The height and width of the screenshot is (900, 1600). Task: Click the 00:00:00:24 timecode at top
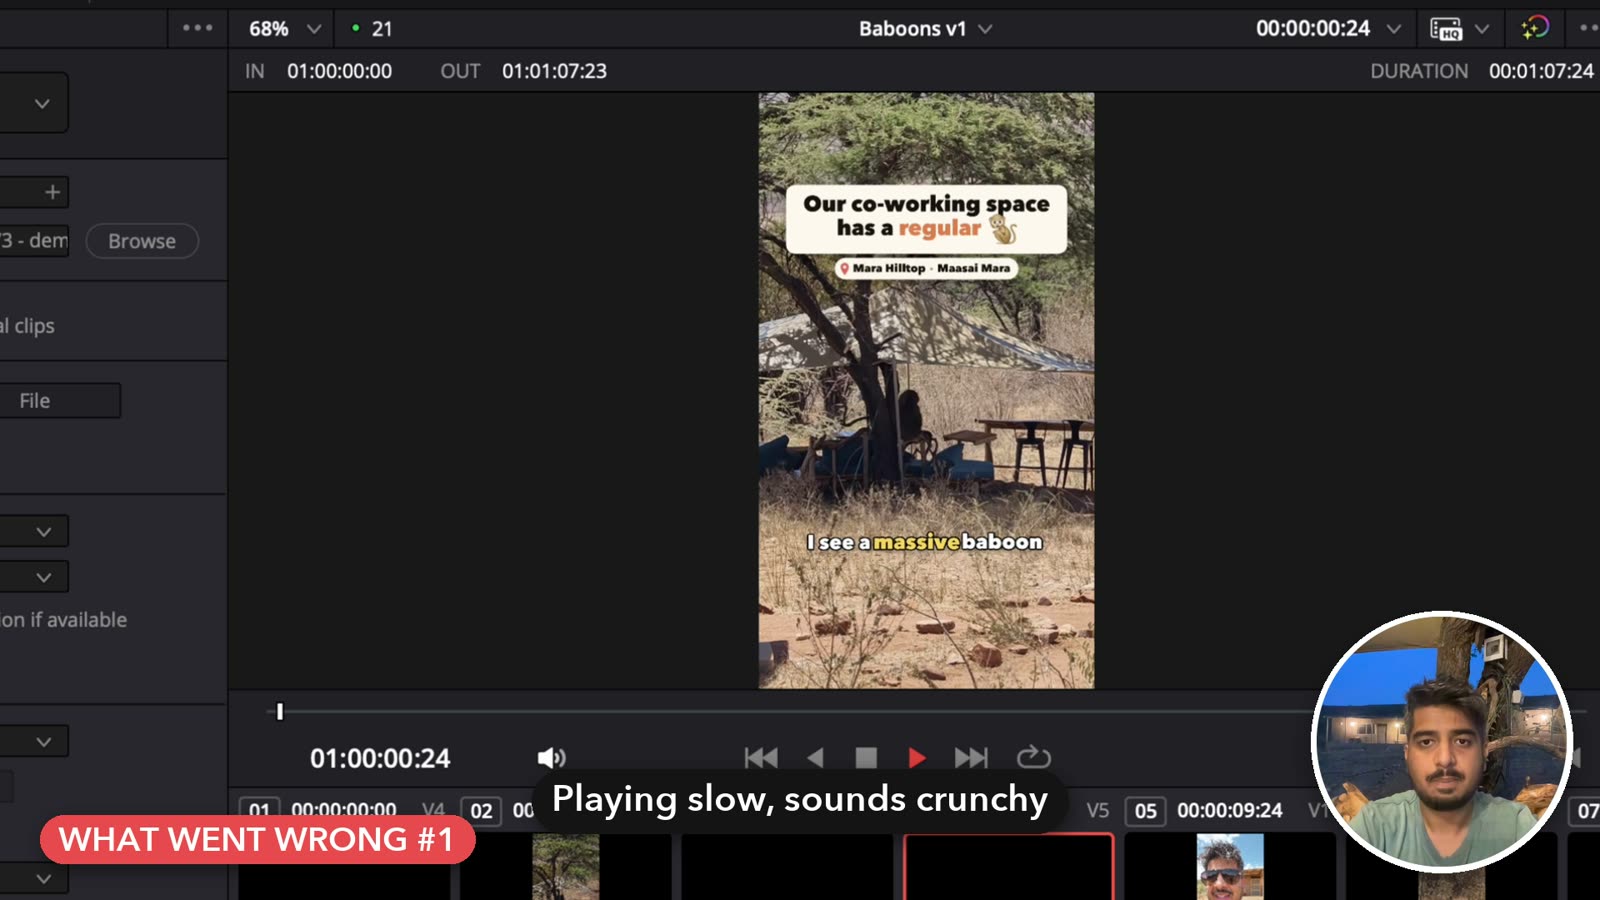click(1313, 29)
